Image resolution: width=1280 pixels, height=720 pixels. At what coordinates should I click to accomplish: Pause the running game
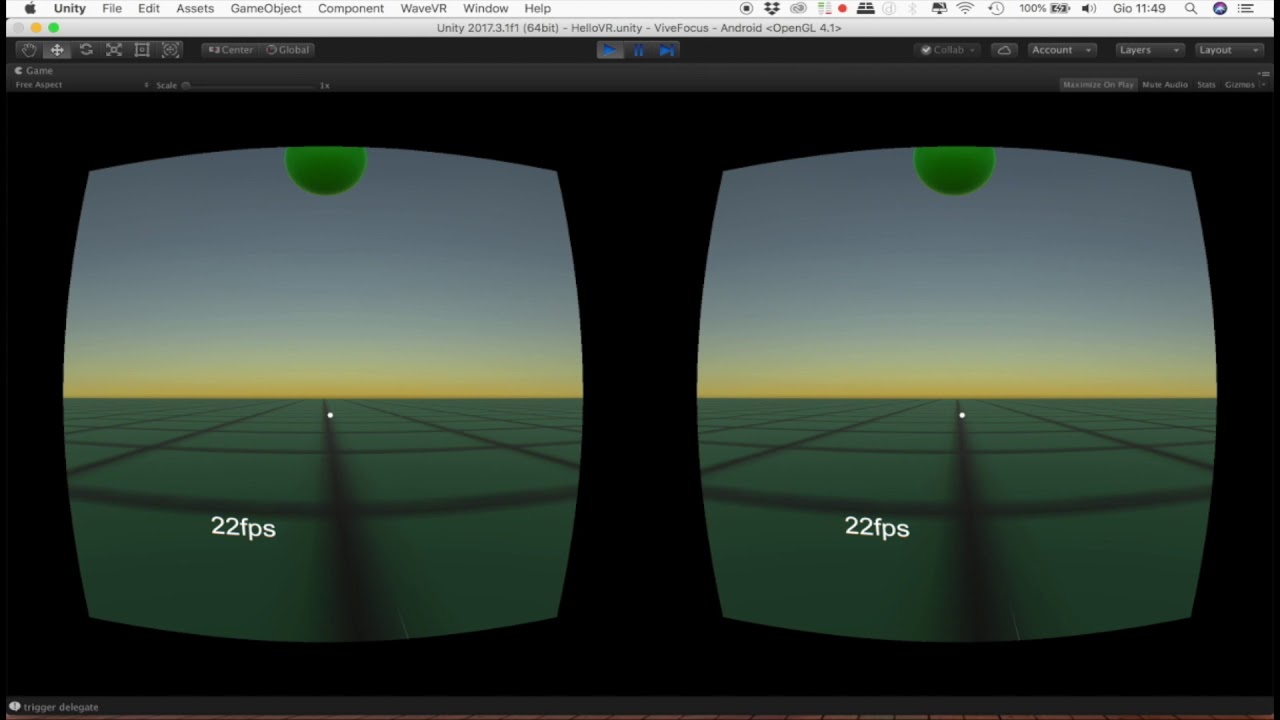[639, 50]
